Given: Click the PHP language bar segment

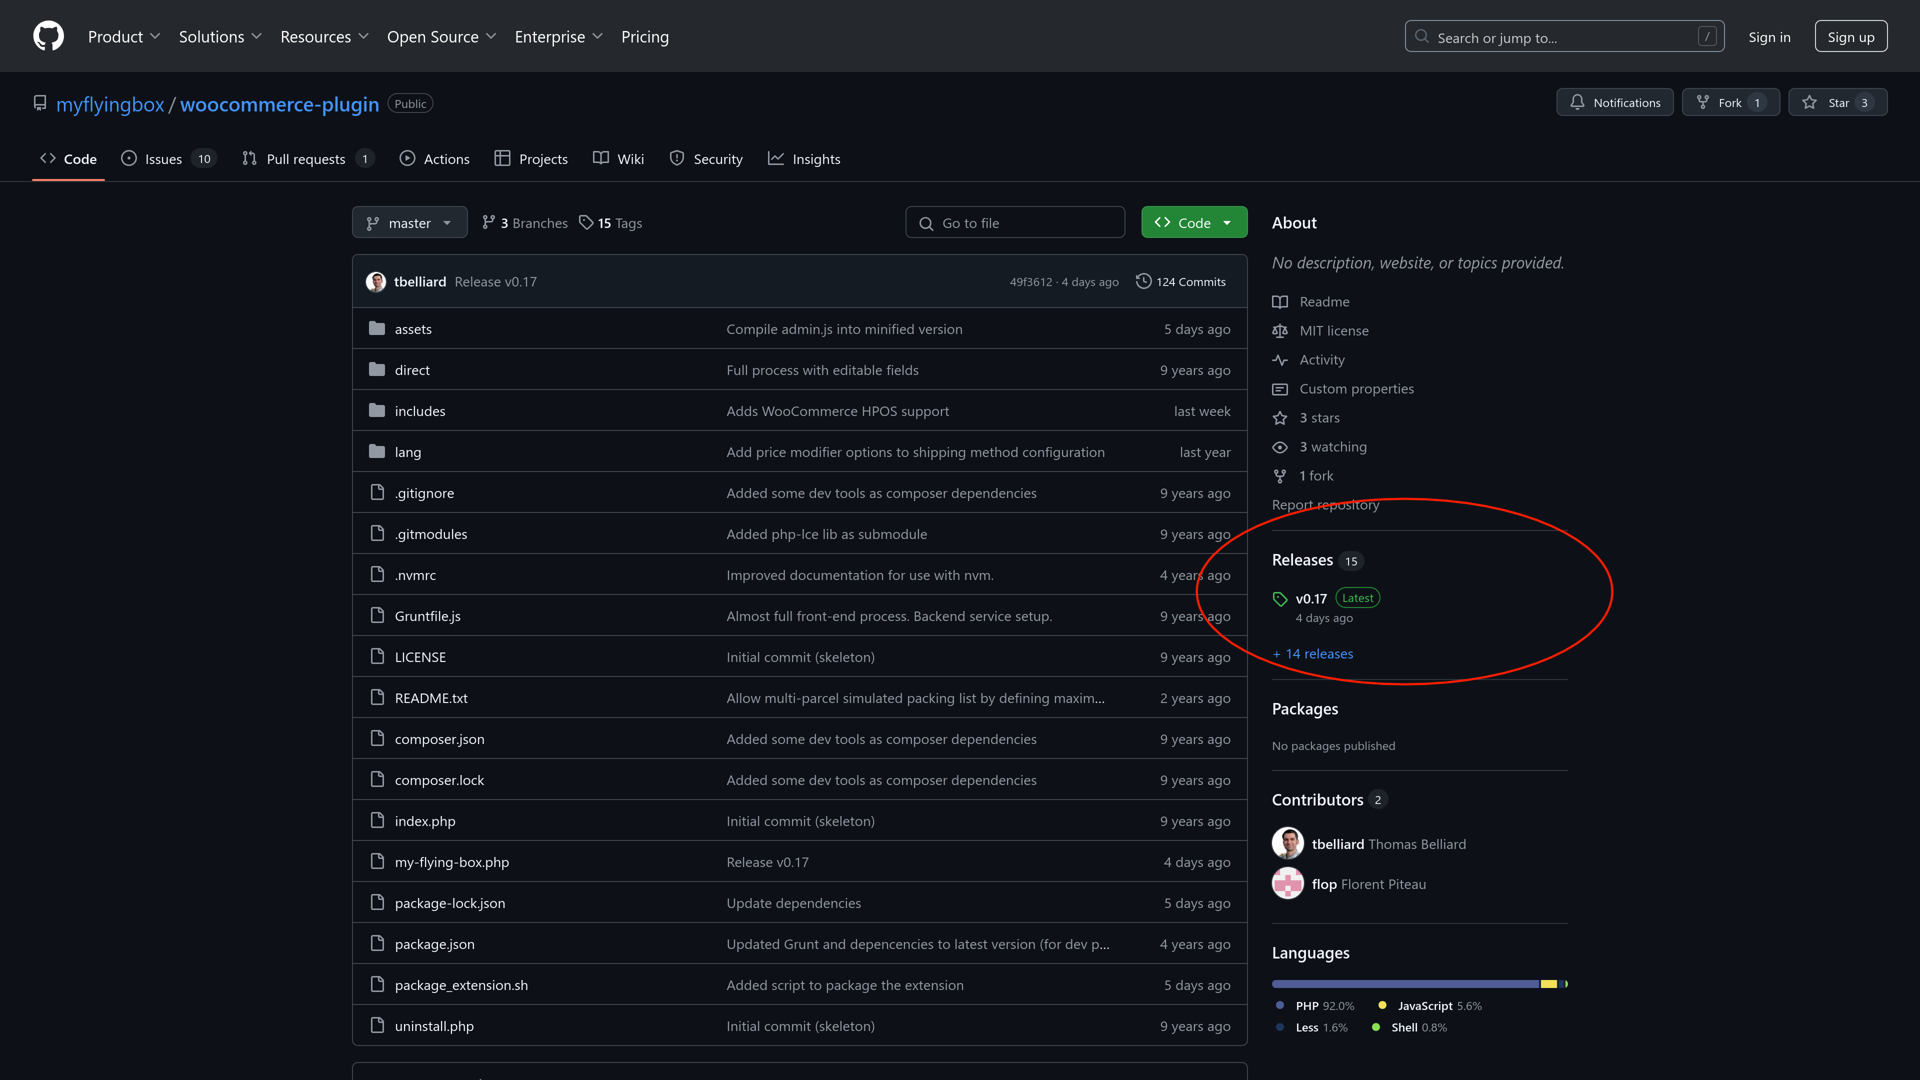Looking at the screenshot, I should (x=1404, y=984).
